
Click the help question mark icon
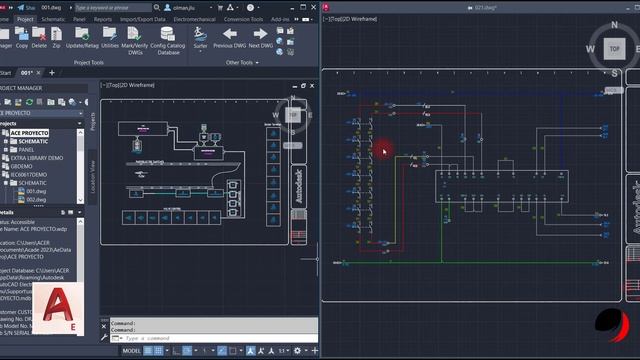click(250, 7)
